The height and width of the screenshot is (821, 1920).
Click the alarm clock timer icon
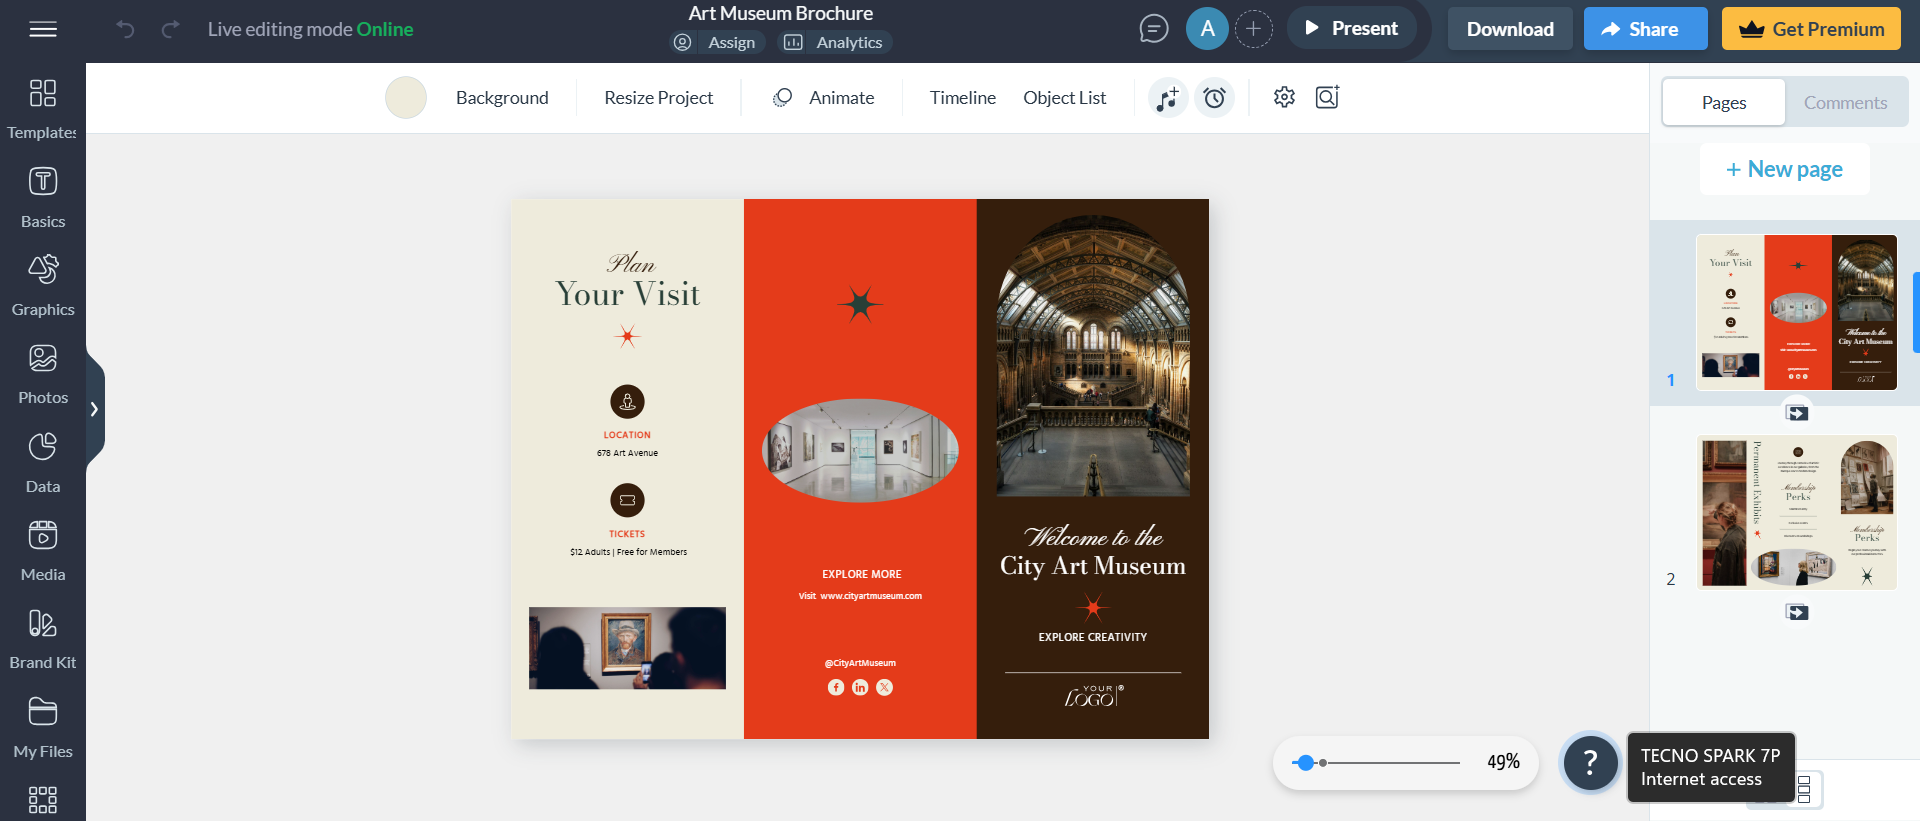point(1214,98)
